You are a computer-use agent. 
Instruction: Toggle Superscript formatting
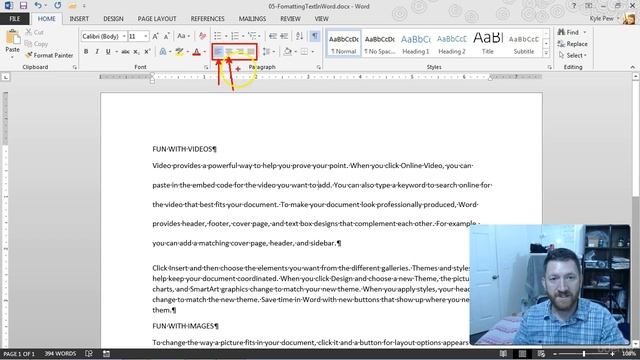[x=147, y=52]
